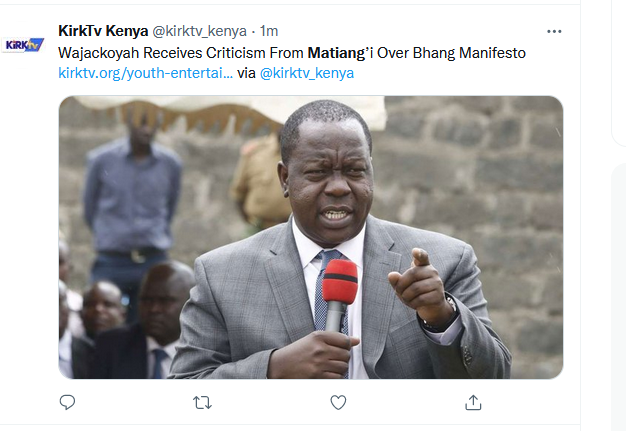Click the reply speech bubble icon

[x=67, y=402]
